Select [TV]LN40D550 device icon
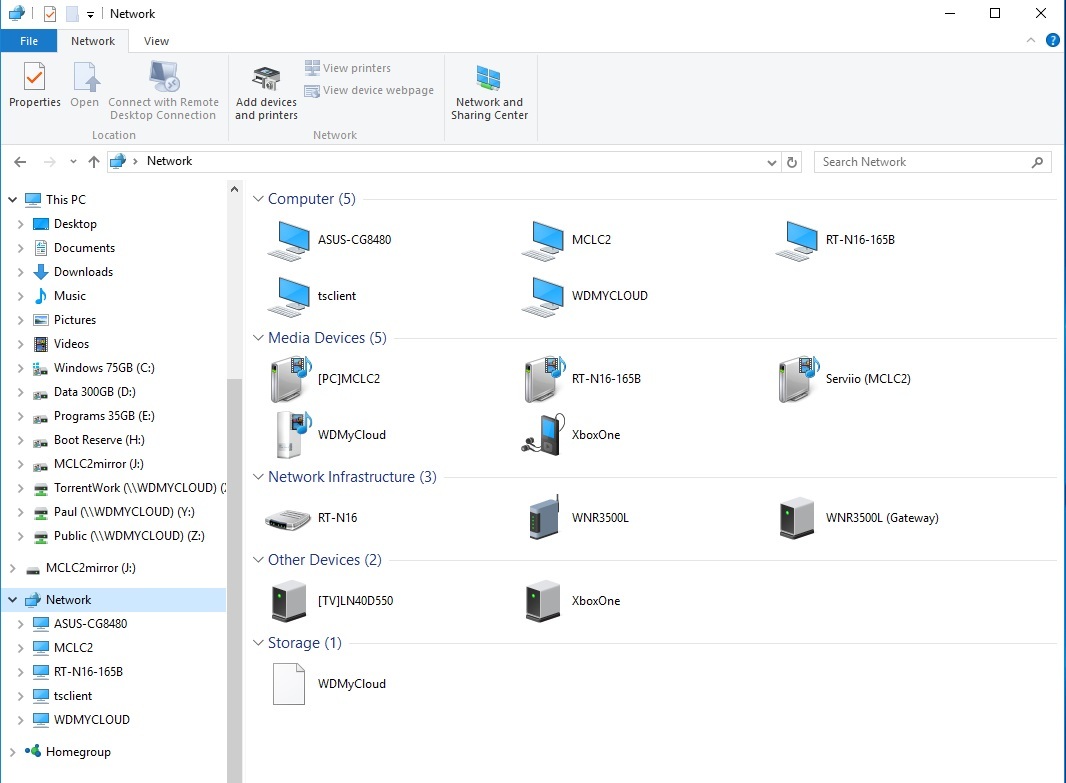Viewport: 1066px width, 783px height. (289, 602)
